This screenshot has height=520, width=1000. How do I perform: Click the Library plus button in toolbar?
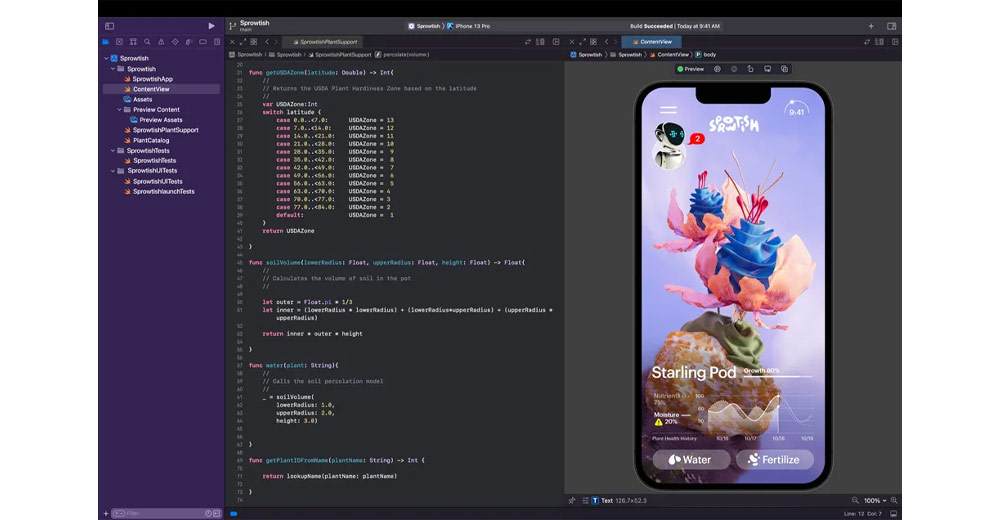[x=871, y=26]
